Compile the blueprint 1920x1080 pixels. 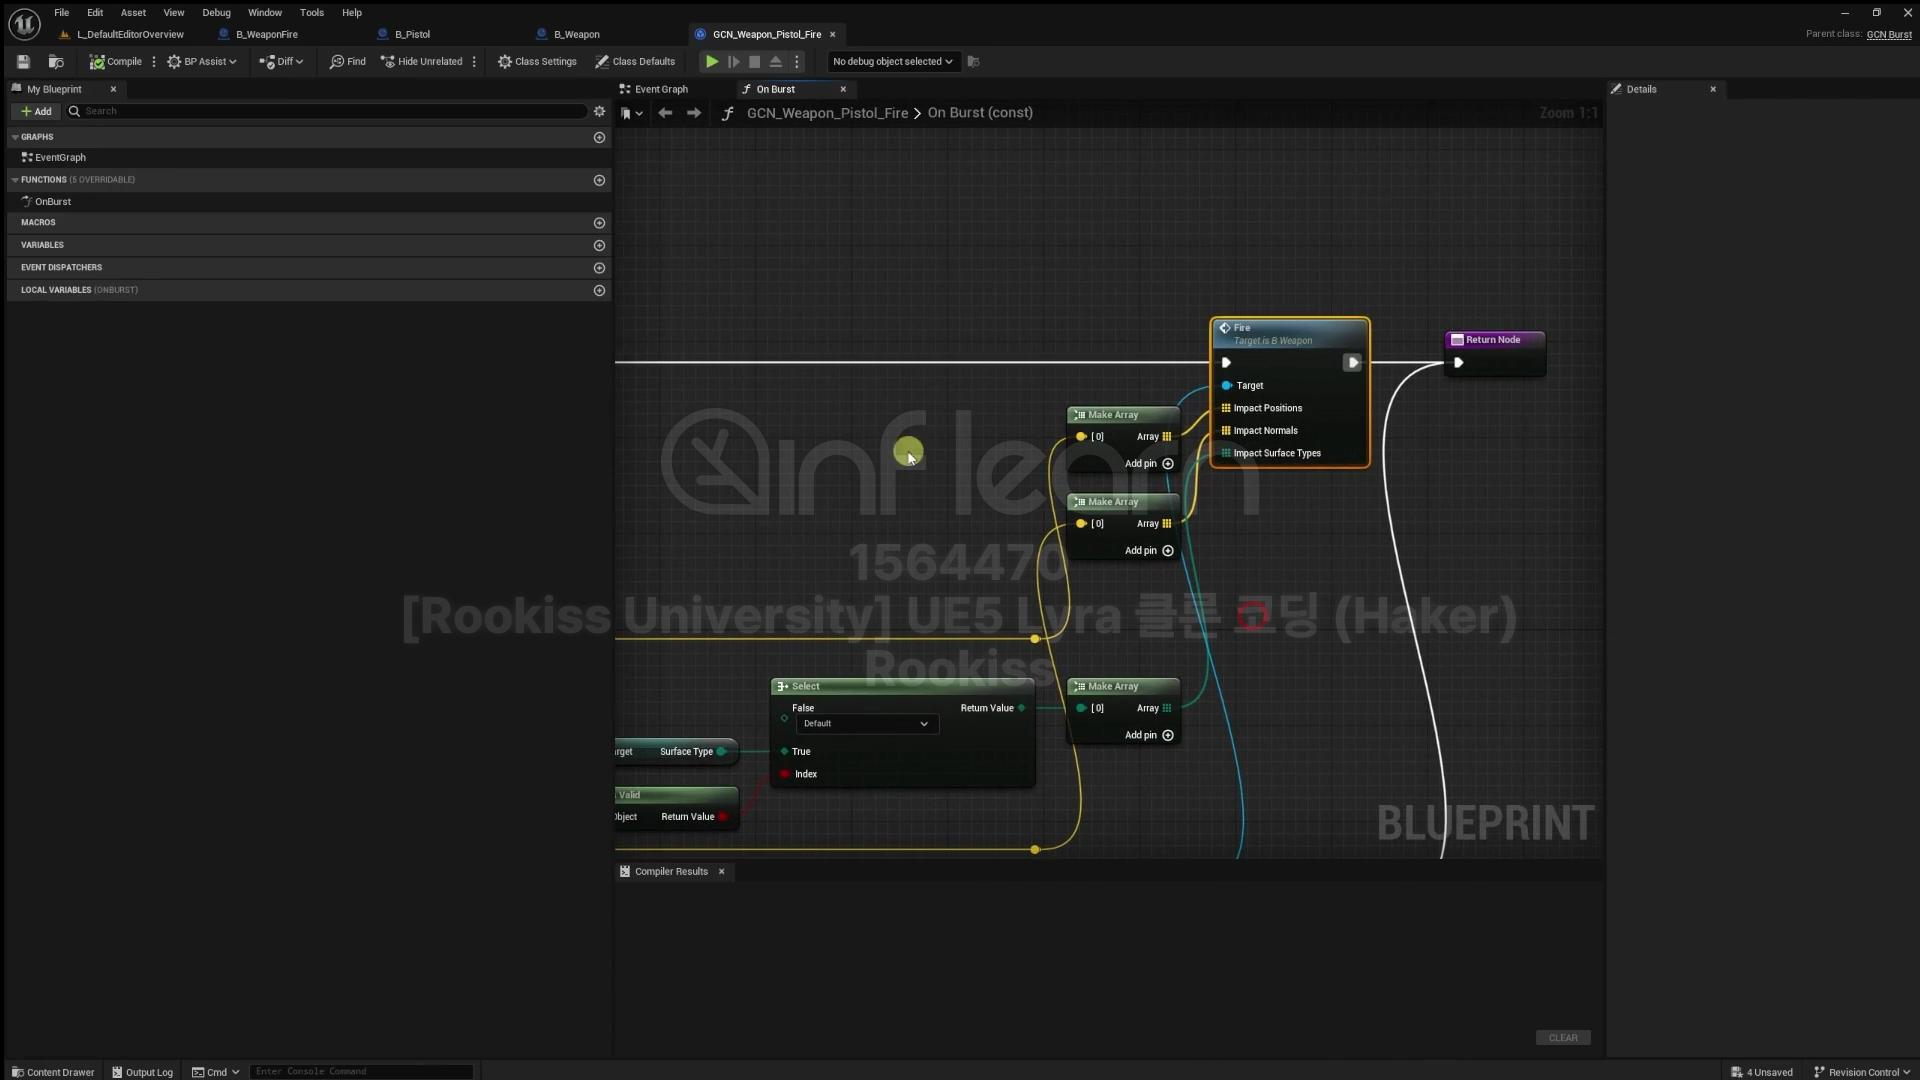coord(116,62)
